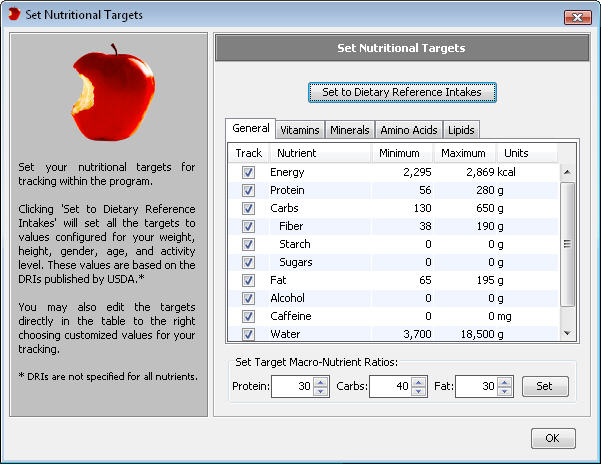Close the Set Nutritional Targets dialog
Image resolution: width=601 pixels, height=464 pixels.
(x=577, y=16)
